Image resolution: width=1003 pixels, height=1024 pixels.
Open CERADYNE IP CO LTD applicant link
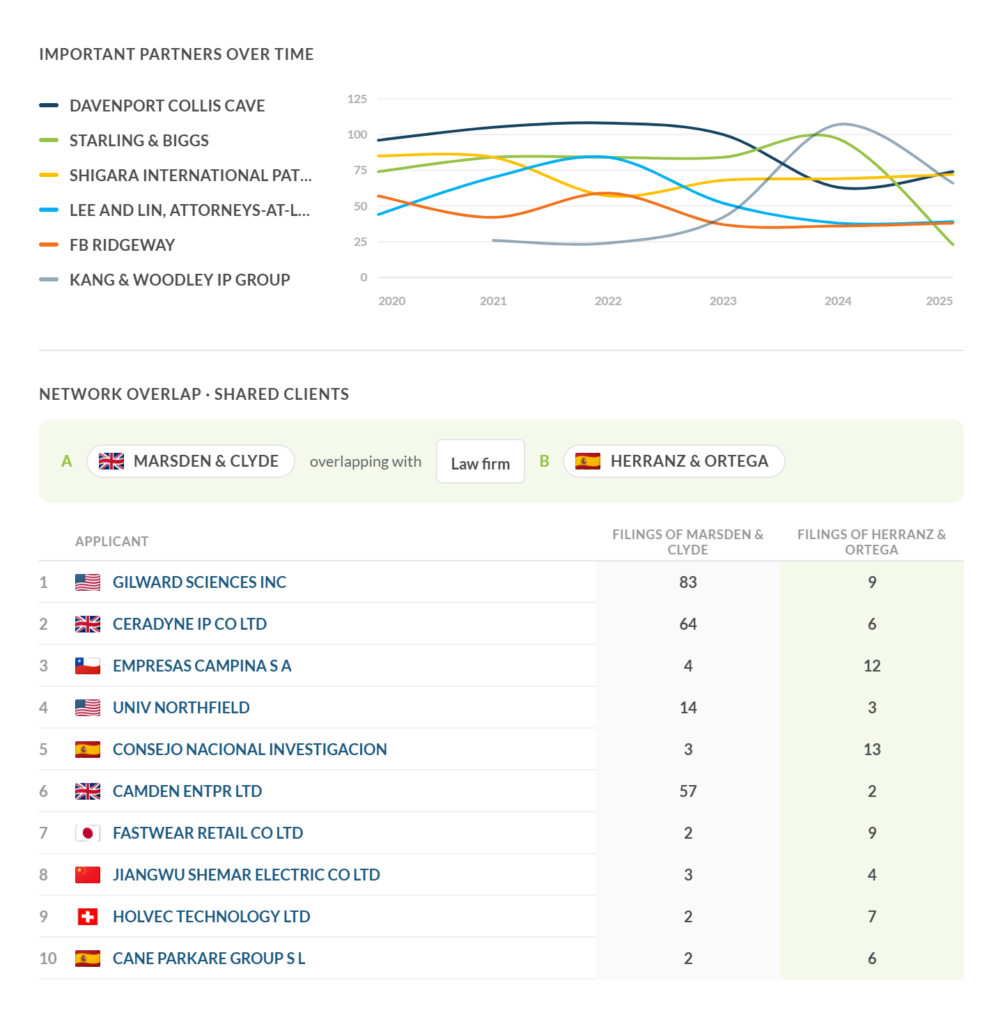coord(189,624)
